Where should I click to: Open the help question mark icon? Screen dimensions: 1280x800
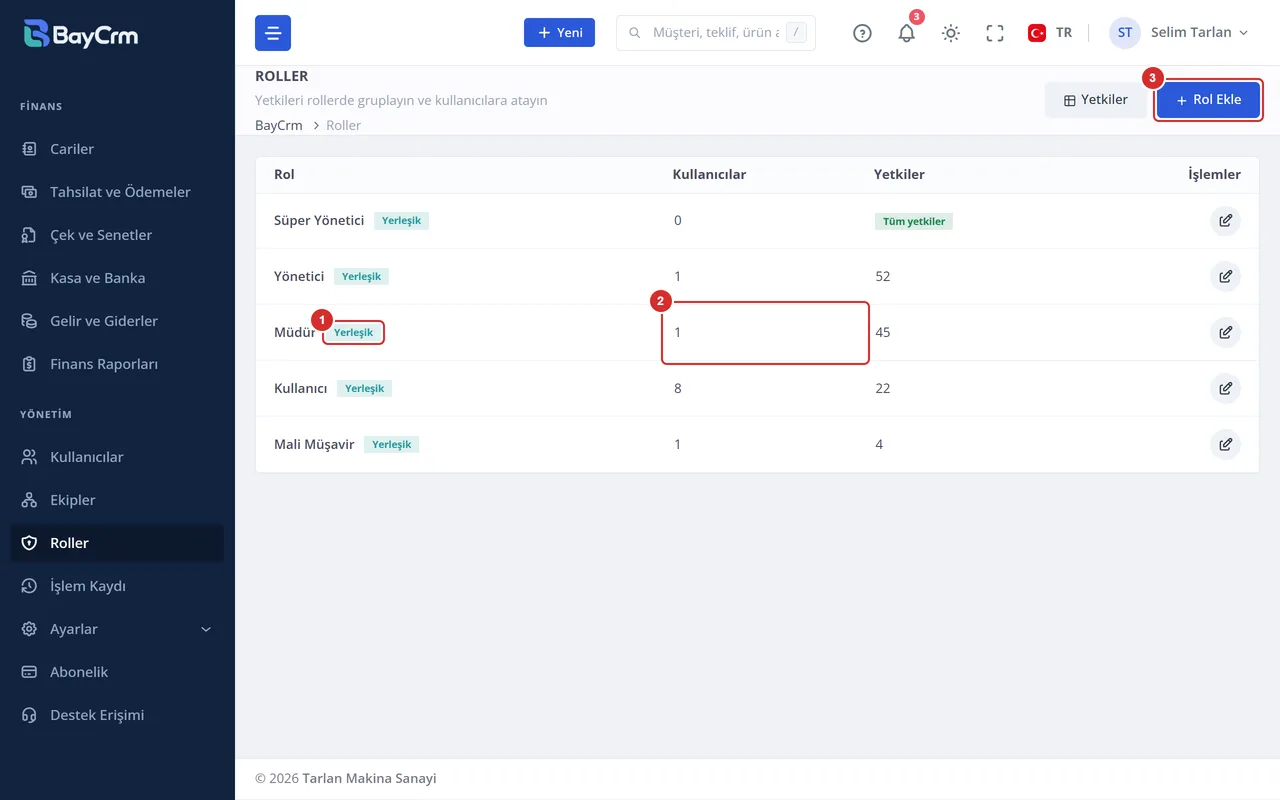tap(862, 33)
